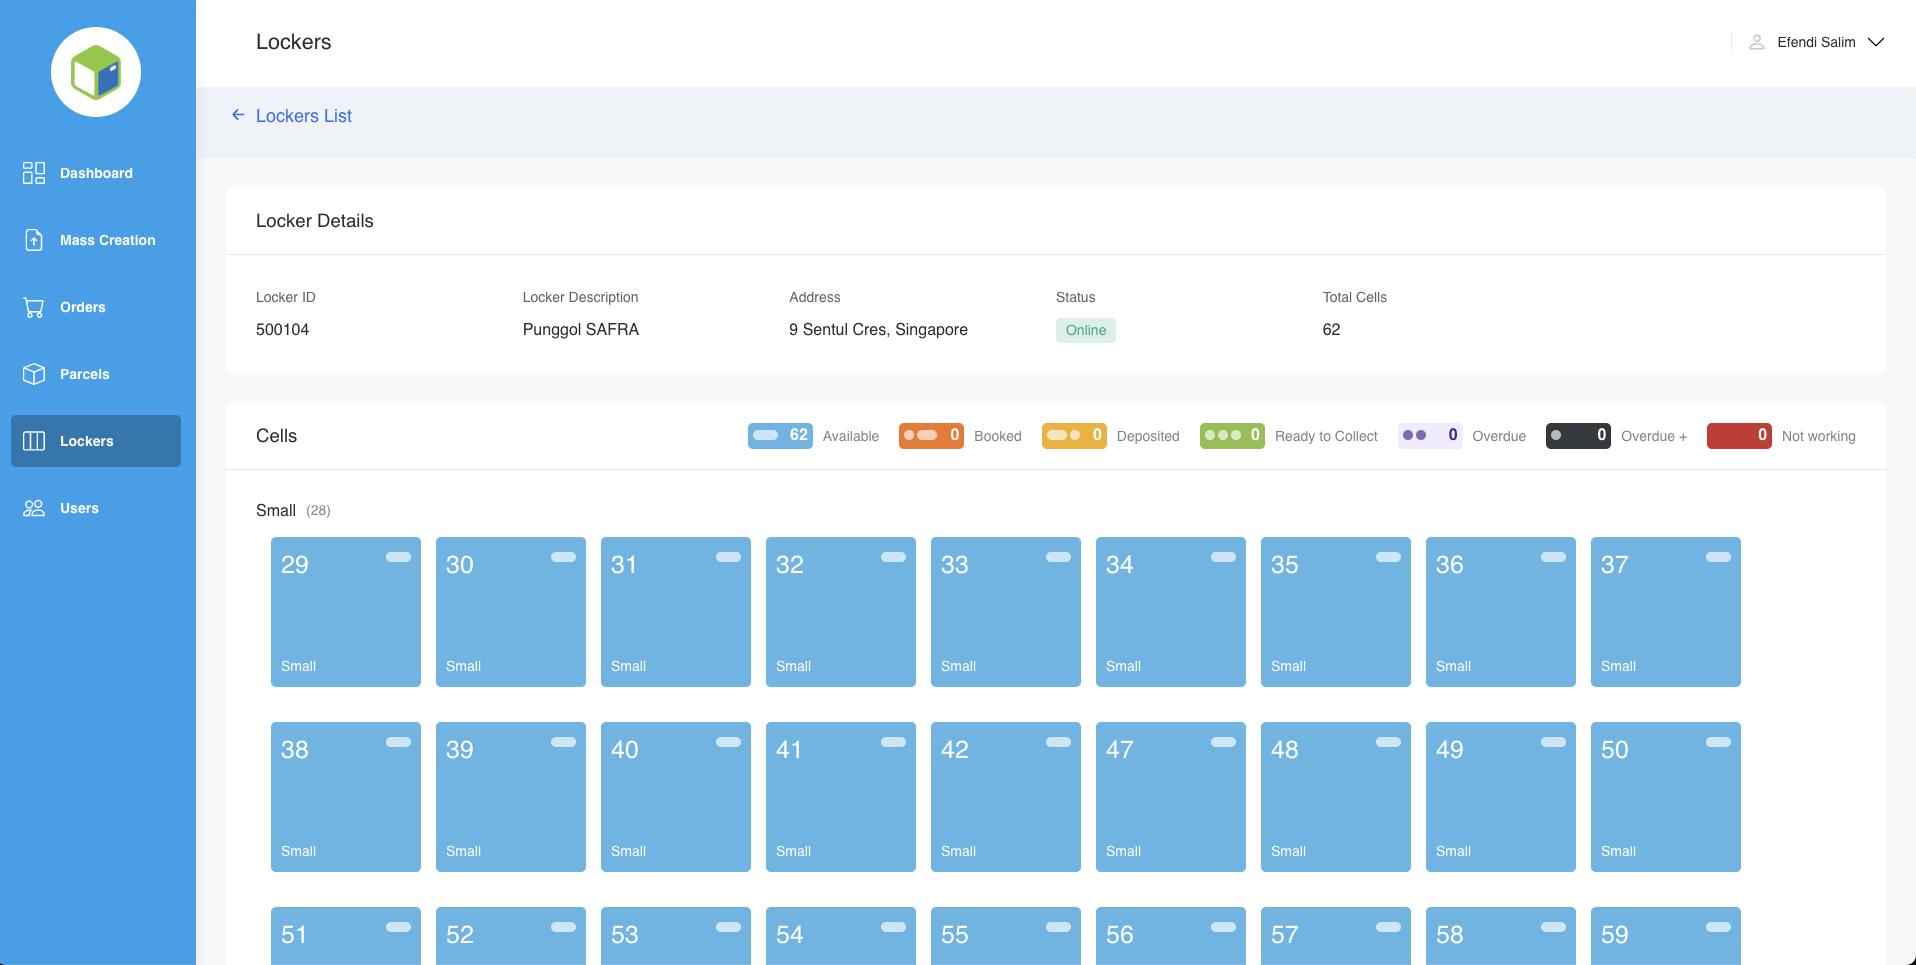Click the Dashboard grid icon

(34, 173)
